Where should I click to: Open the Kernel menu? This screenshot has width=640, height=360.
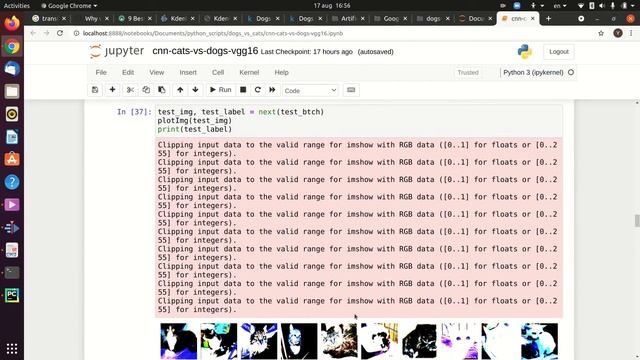(249, 72)
